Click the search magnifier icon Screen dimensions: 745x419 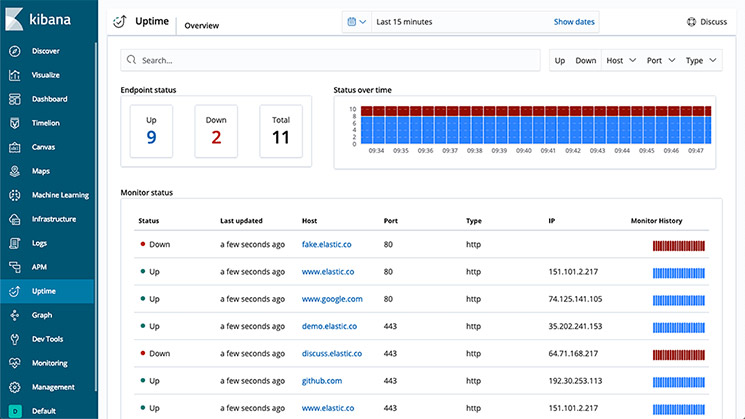pos(131,60)
